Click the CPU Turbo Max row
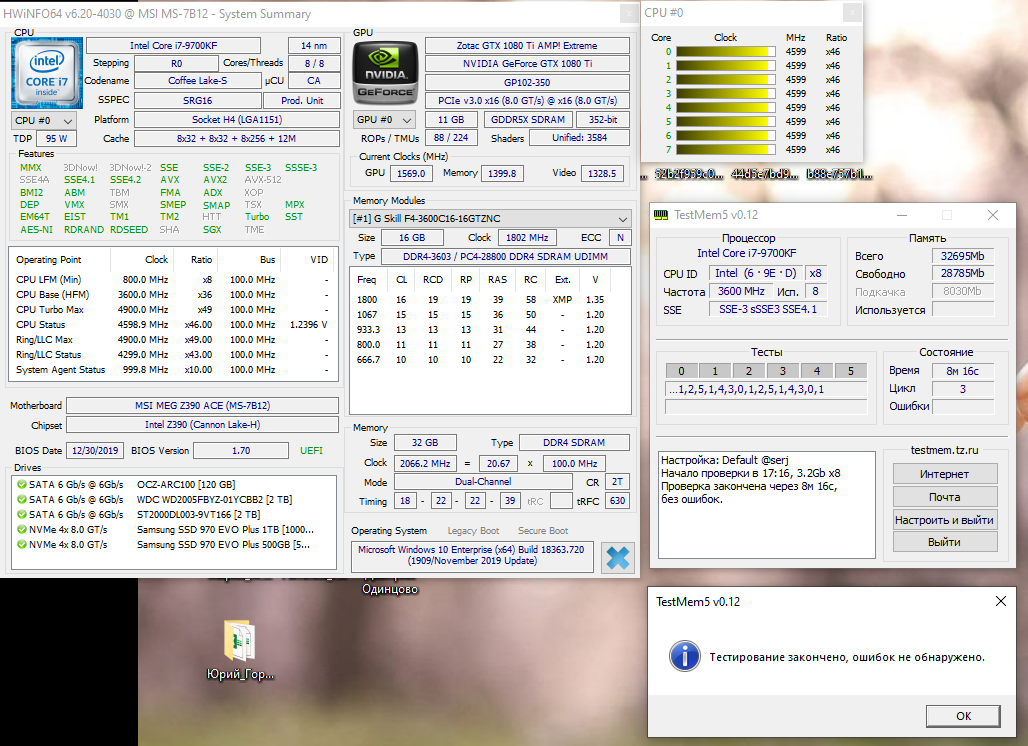Screen dimensions: 1028x746 pos(172,309)
